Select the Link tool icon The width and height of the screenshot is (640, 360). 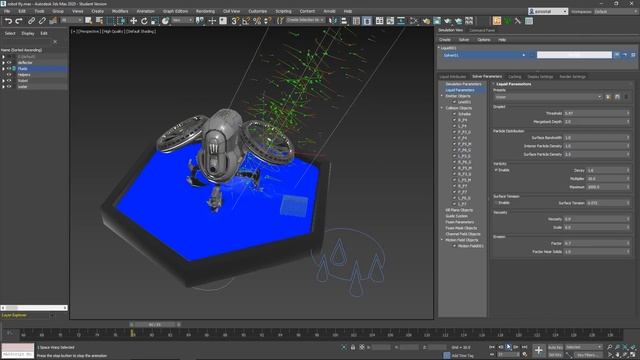click(31, 21)
